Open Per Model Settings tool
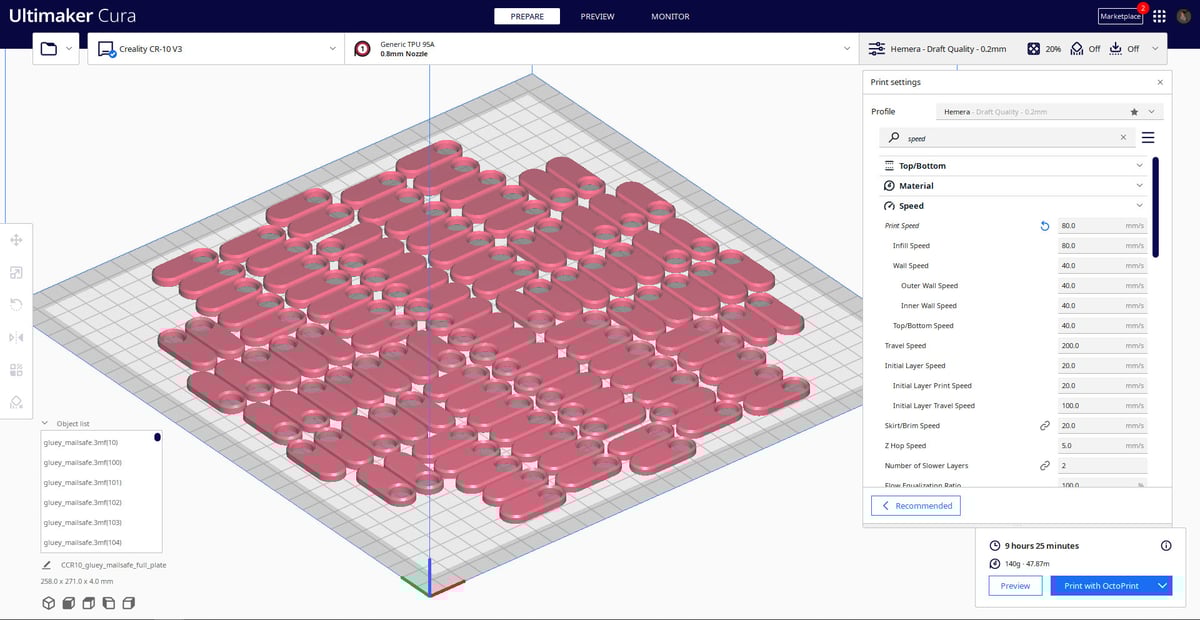Screen dimensions: 1200x620 click(16, 369)
